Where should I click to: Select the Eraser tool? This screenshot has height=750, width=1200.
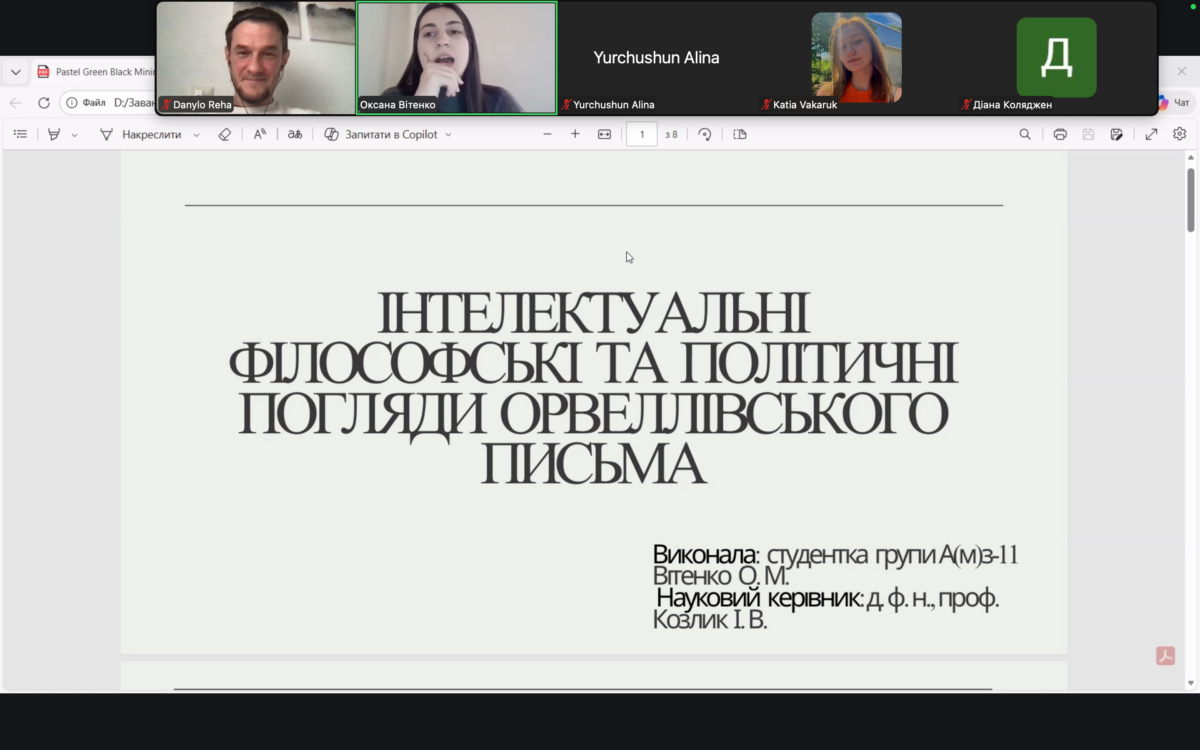tap(224, 134)
